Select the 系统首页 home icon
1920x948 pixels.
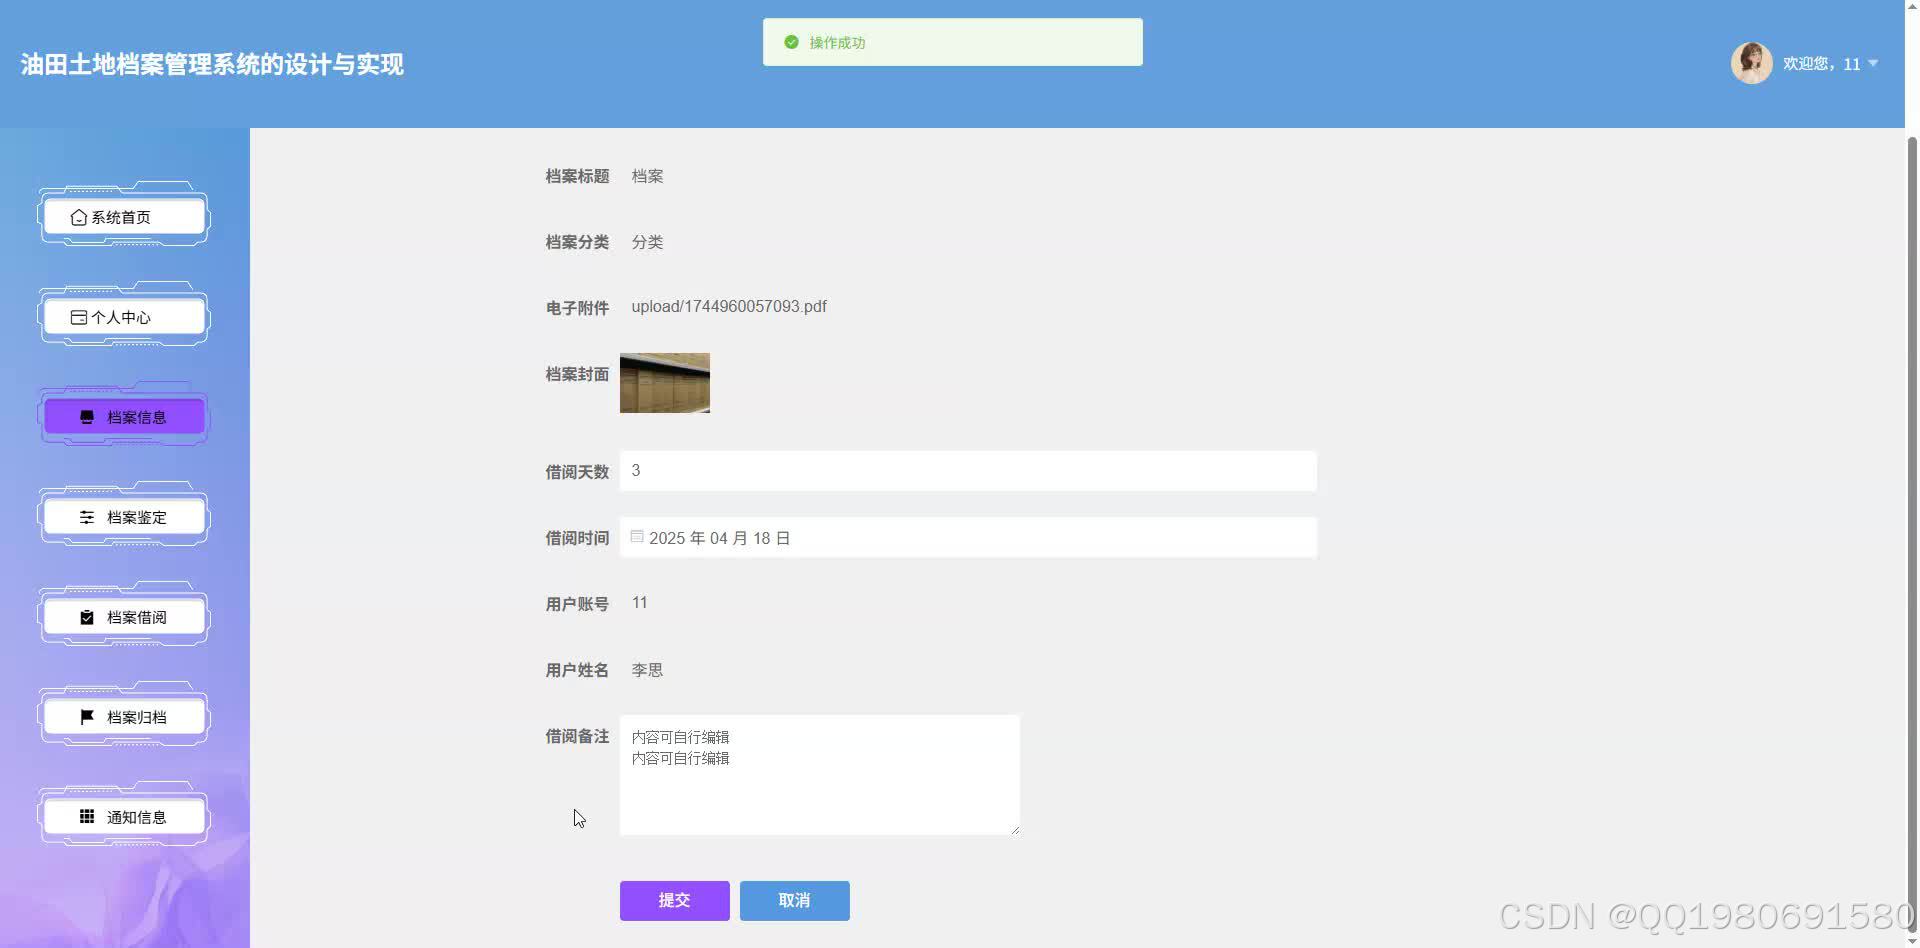tap(79, 216)
